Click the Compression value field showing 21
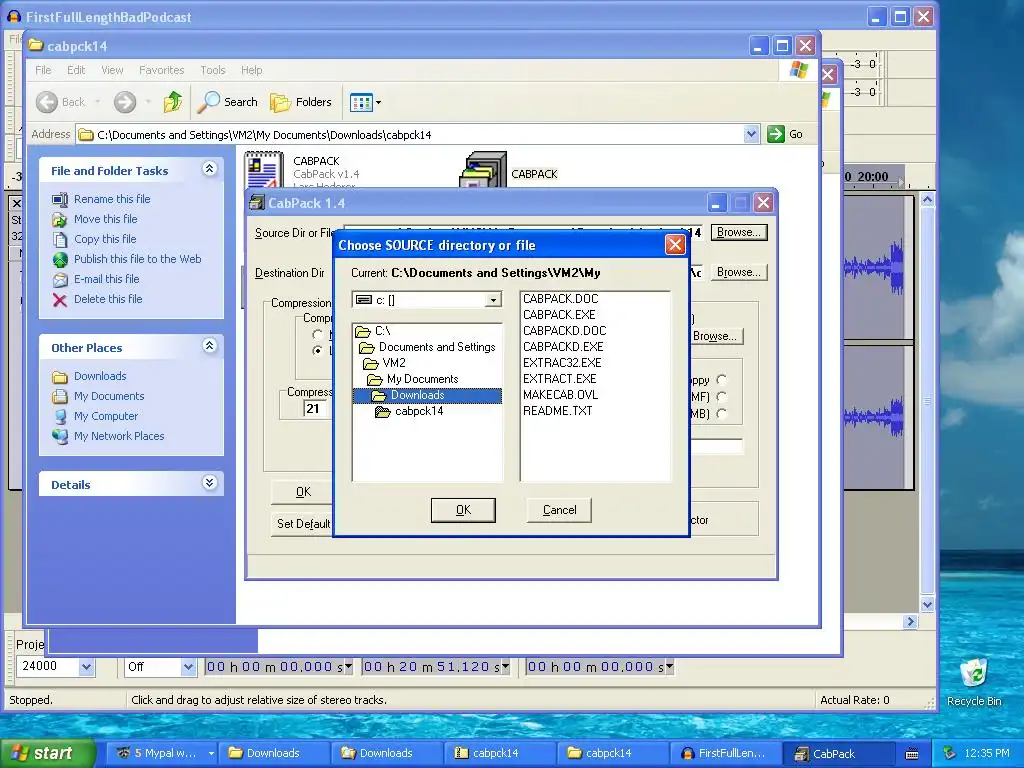Screen dimensions: 1024x768 (315, 409)
